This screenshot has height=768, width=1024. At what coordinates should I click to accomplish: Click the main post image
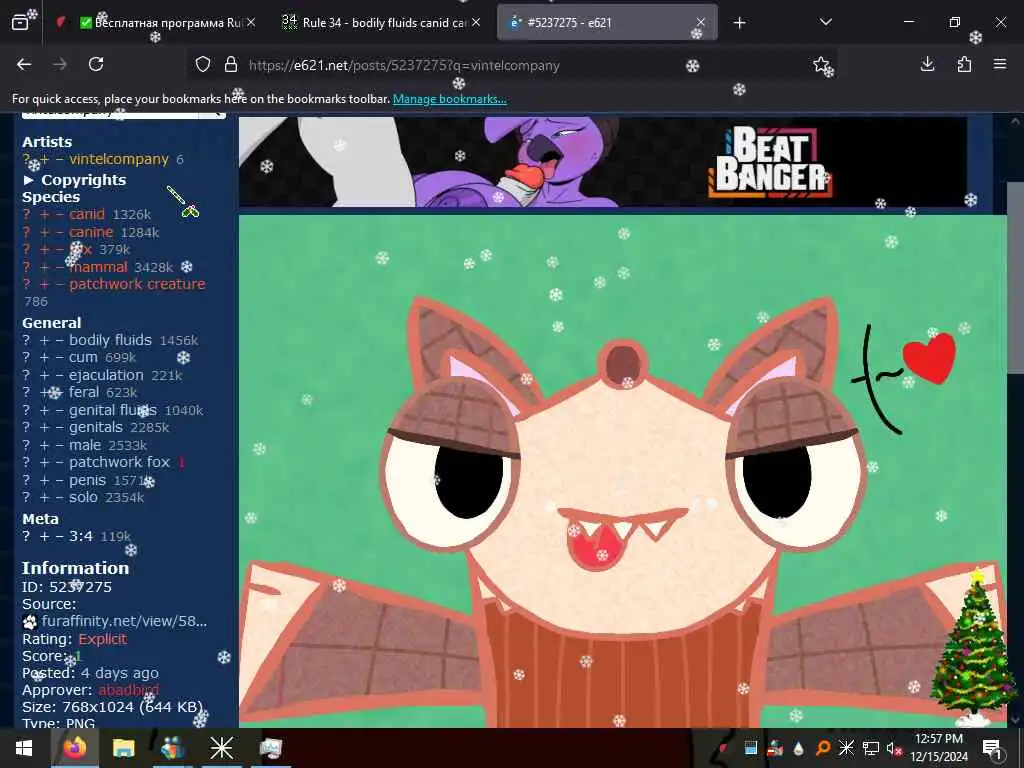tap(623, 471)
